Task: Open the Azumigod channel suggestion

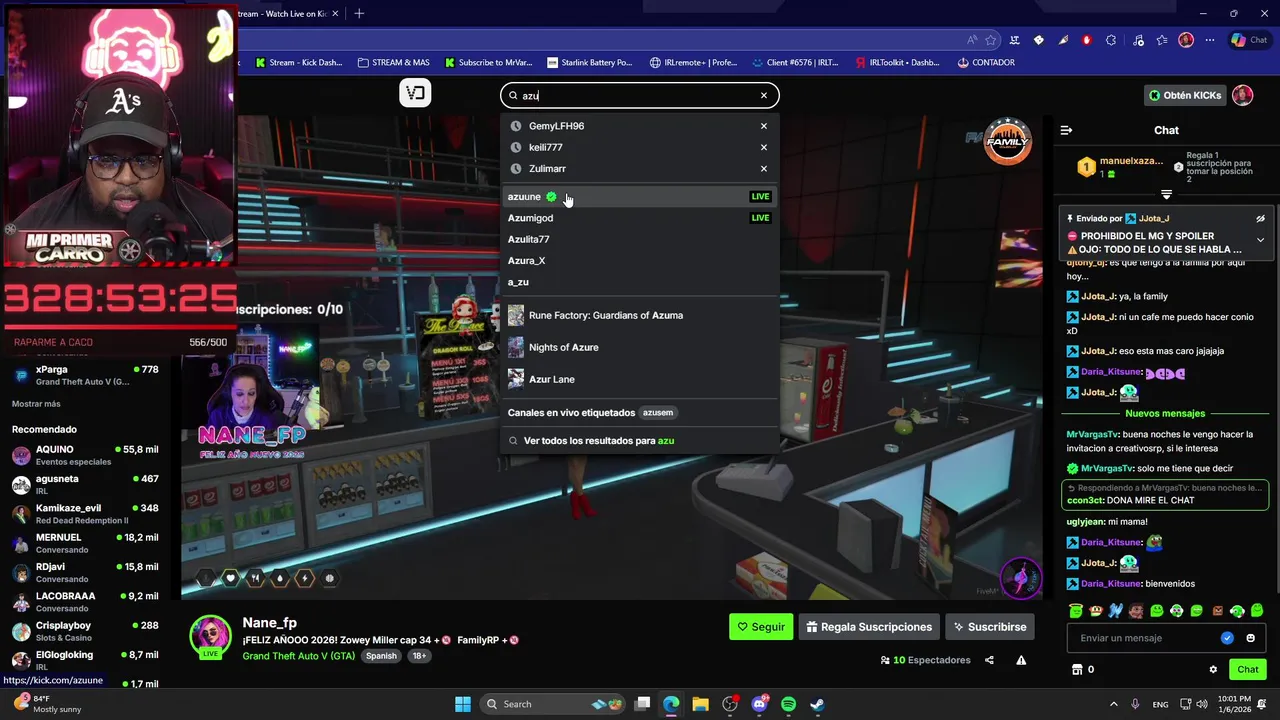Action: (x=639, y=218)
